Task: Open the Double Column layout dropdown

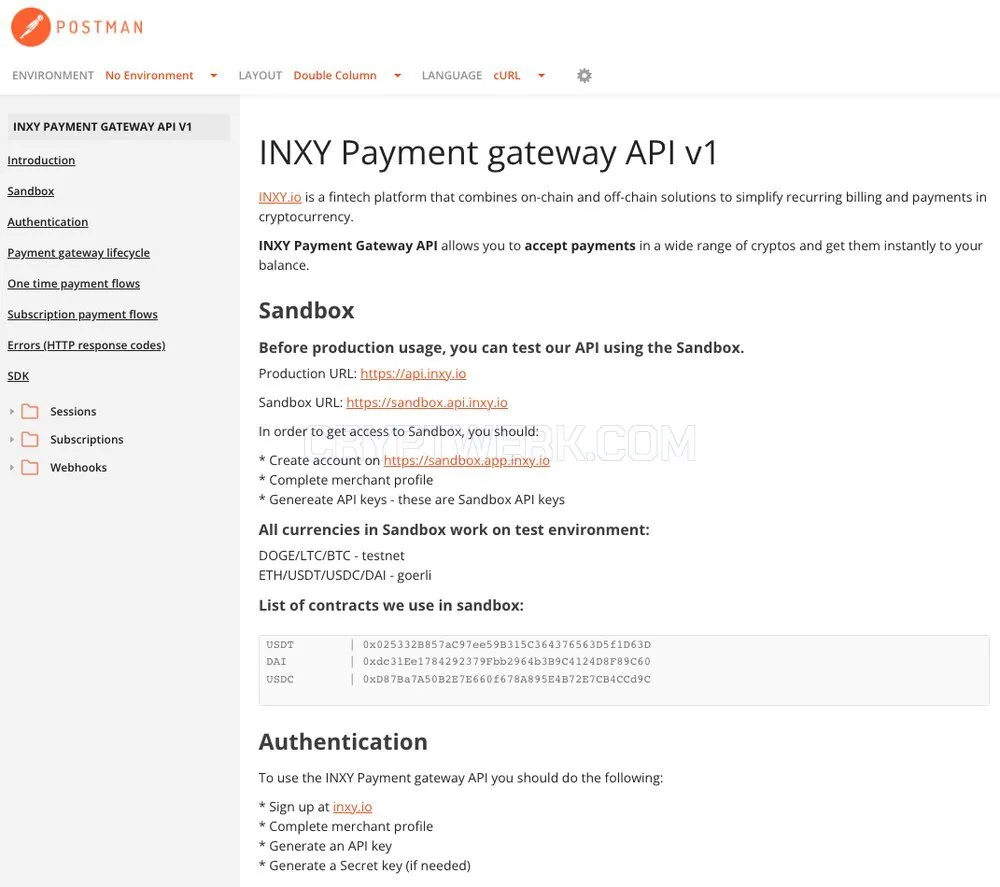Action: [x=347, y=75]
